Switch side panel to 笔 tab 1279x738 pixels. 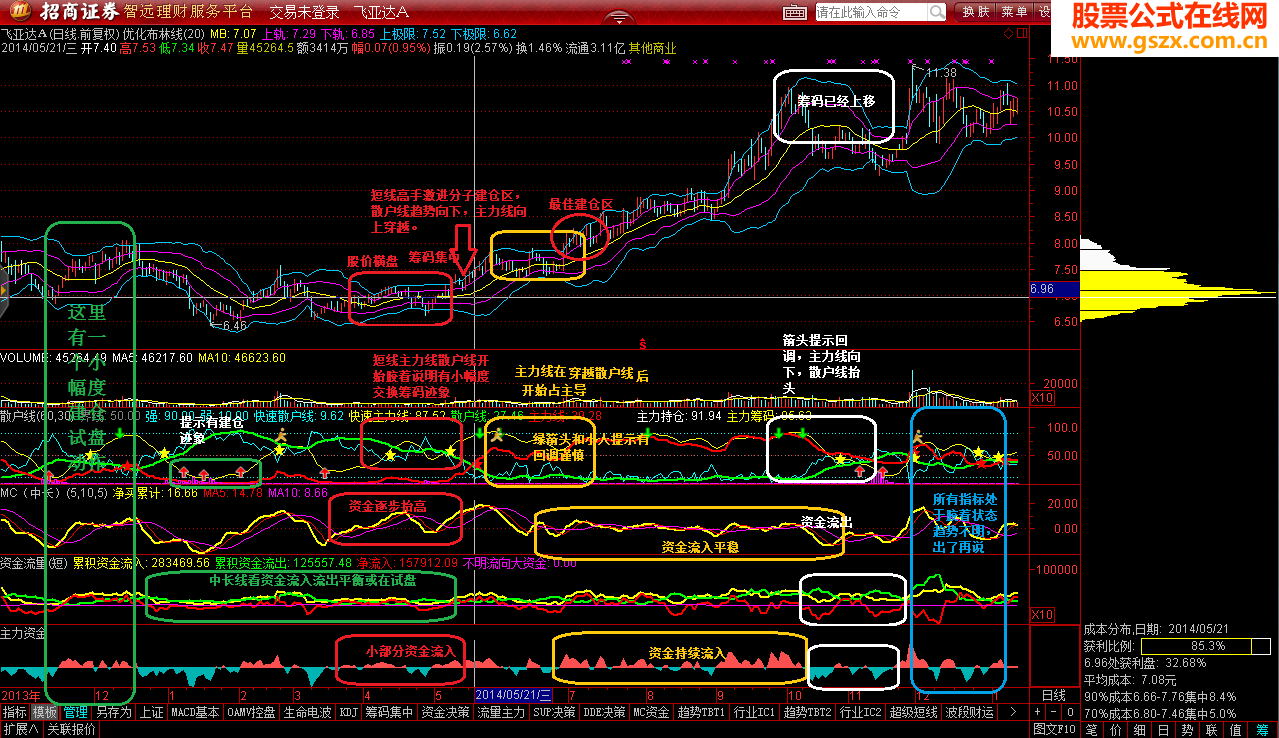tap(1092, 730)
